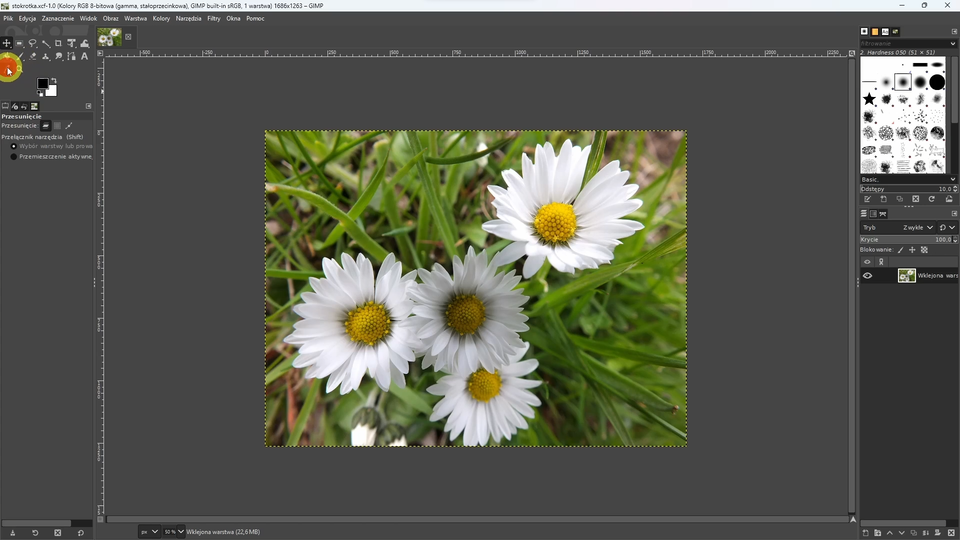Image resolution: width=960 pixels, height=540 pixels.
Task: Choose the Crop tool
Action: pyautogui.click(x=58, y=43)
